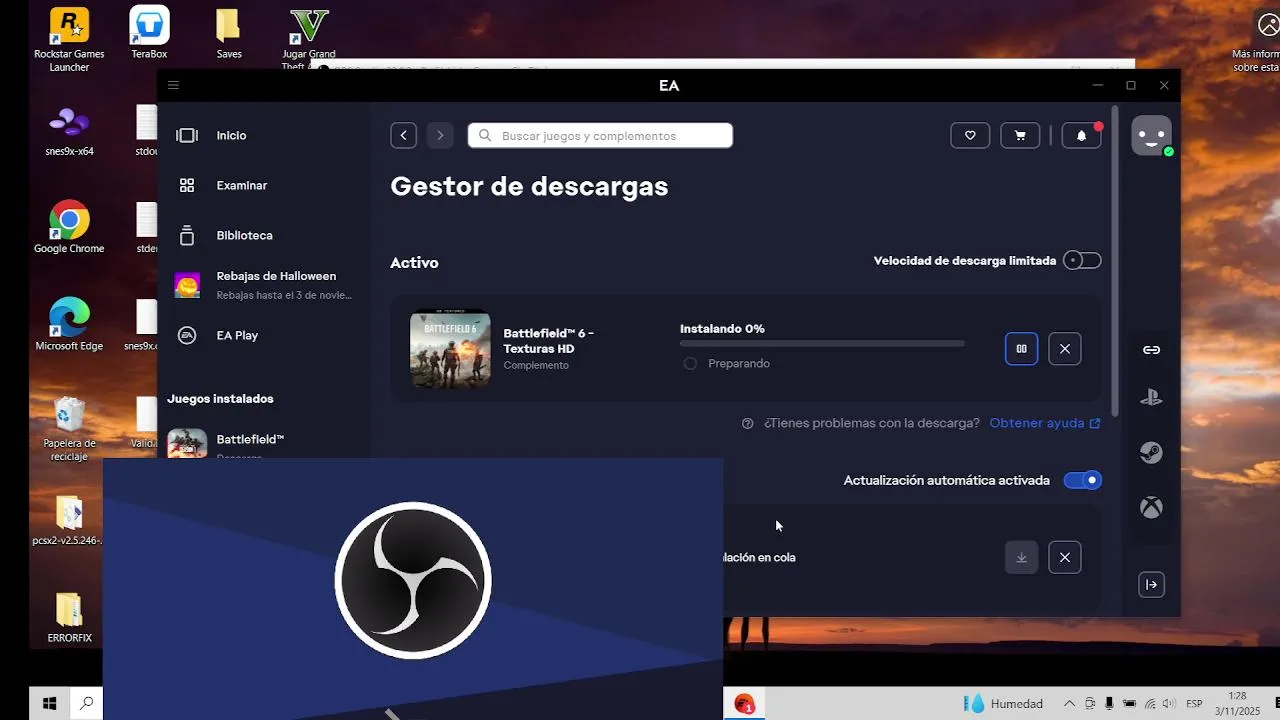Go back with the left arrow button

(x=403, y=135)
